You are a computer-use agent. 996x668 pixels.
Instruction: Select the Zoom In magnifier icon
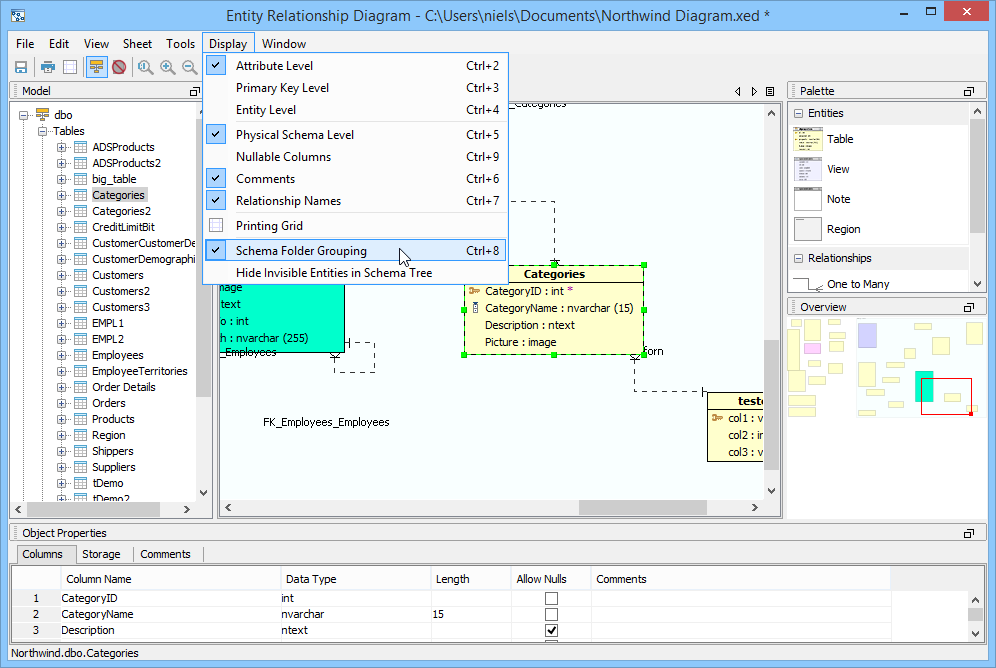tap(167, 67)
